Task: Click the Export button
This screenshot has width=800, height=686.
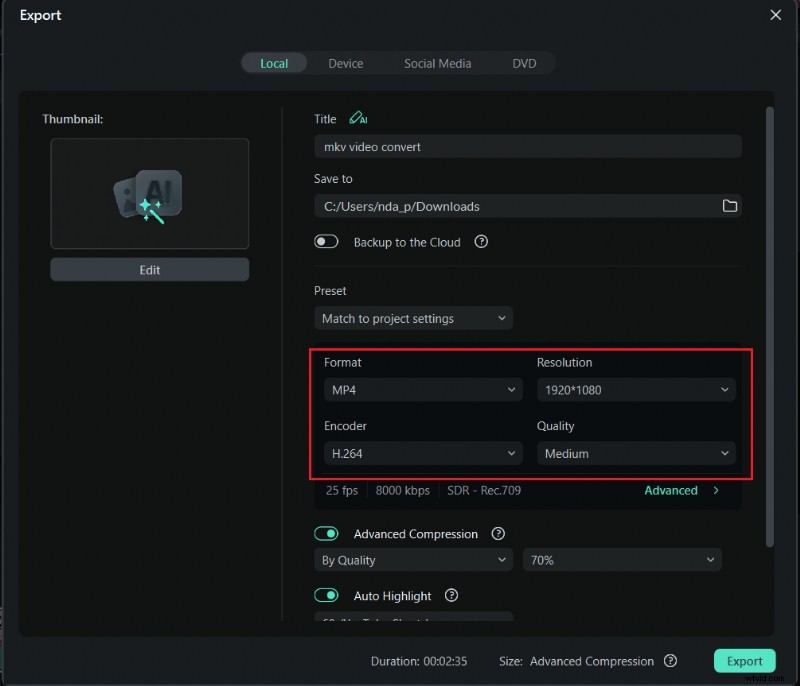Action: click(x=744, y=661)
